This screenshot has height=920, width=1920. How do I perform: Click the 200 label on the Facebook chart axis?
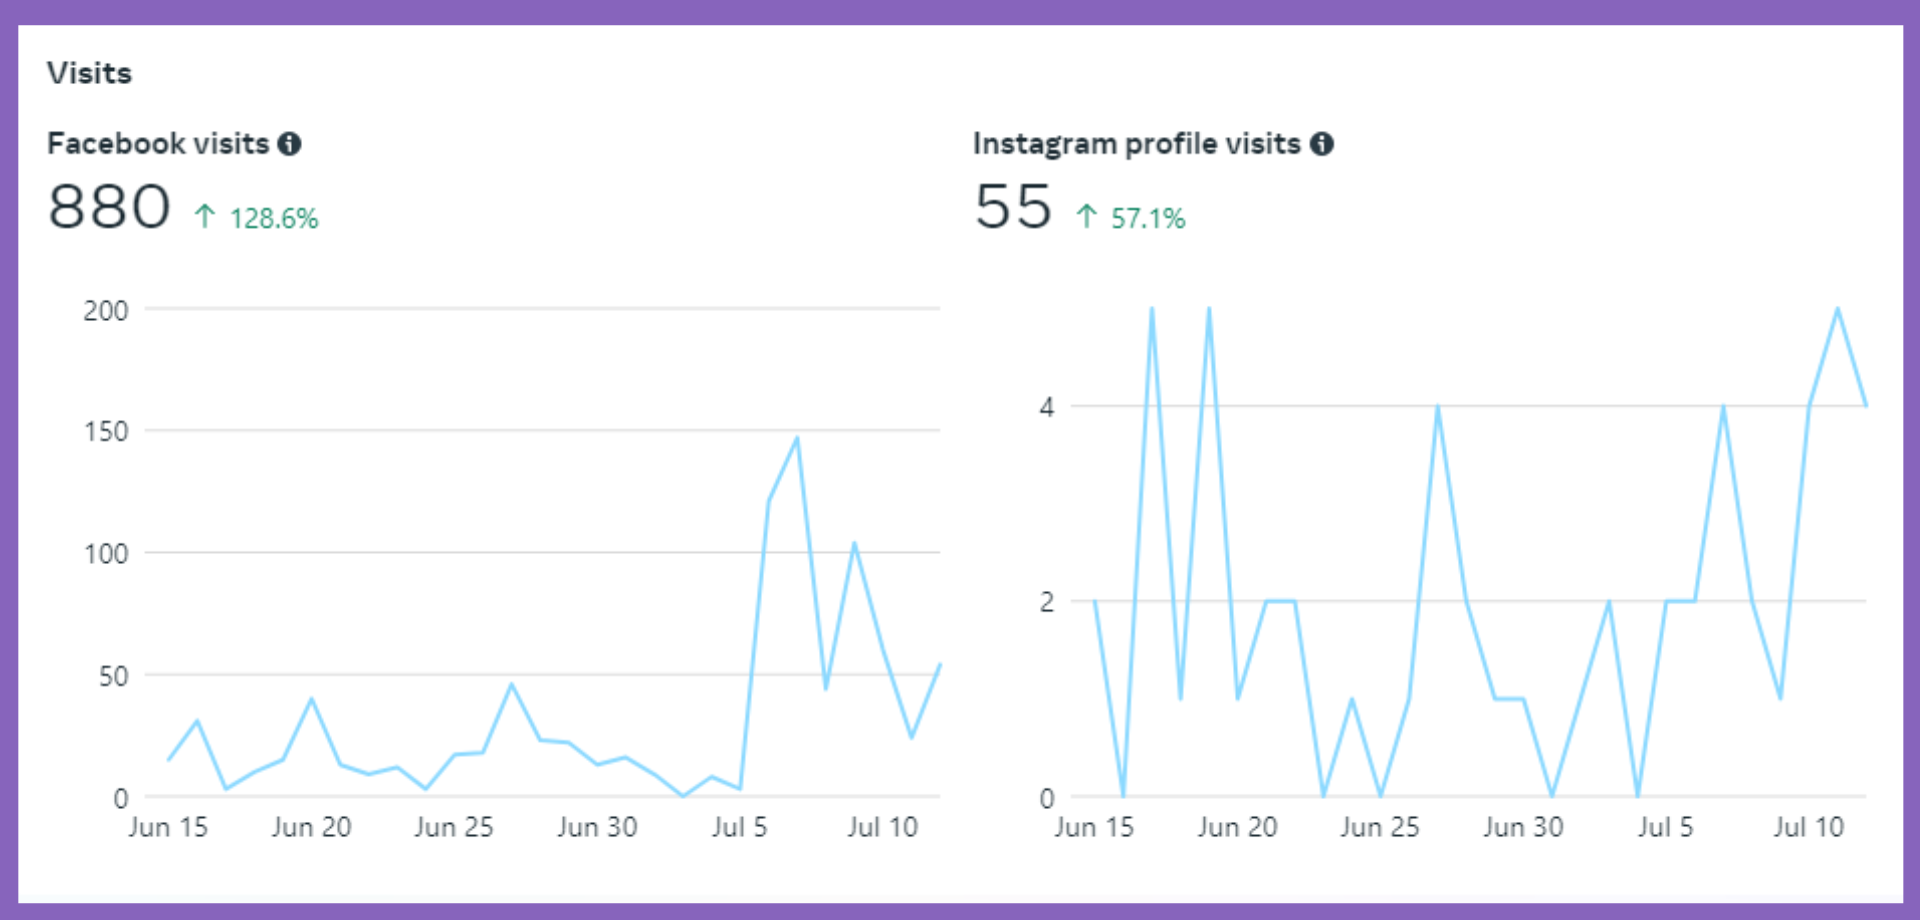106,311
